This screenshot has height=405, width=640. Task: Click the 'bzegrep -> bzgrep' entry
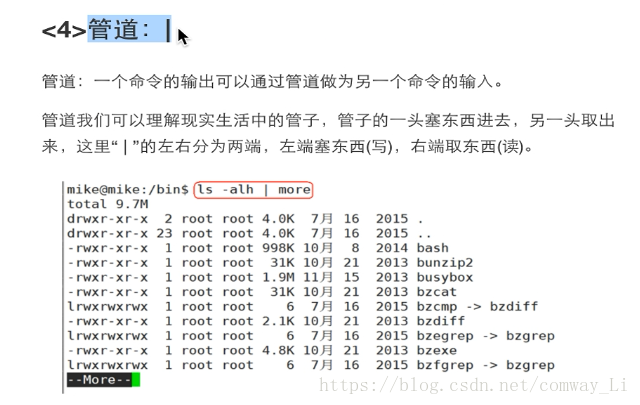point(486,336)
